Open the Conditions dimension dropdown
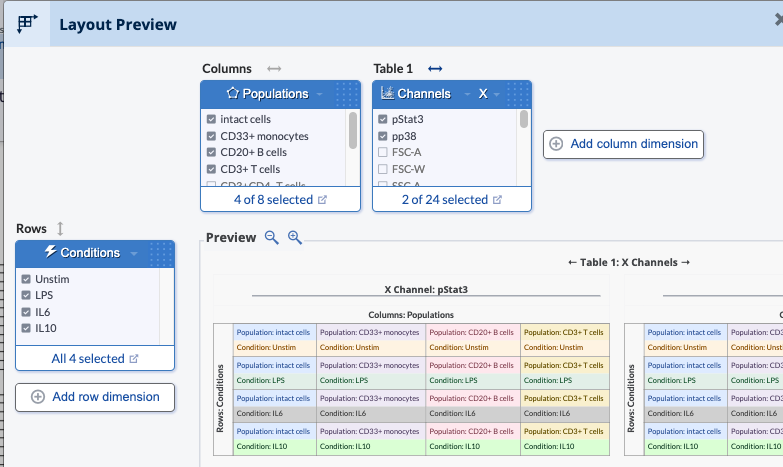 pos(132,254)
